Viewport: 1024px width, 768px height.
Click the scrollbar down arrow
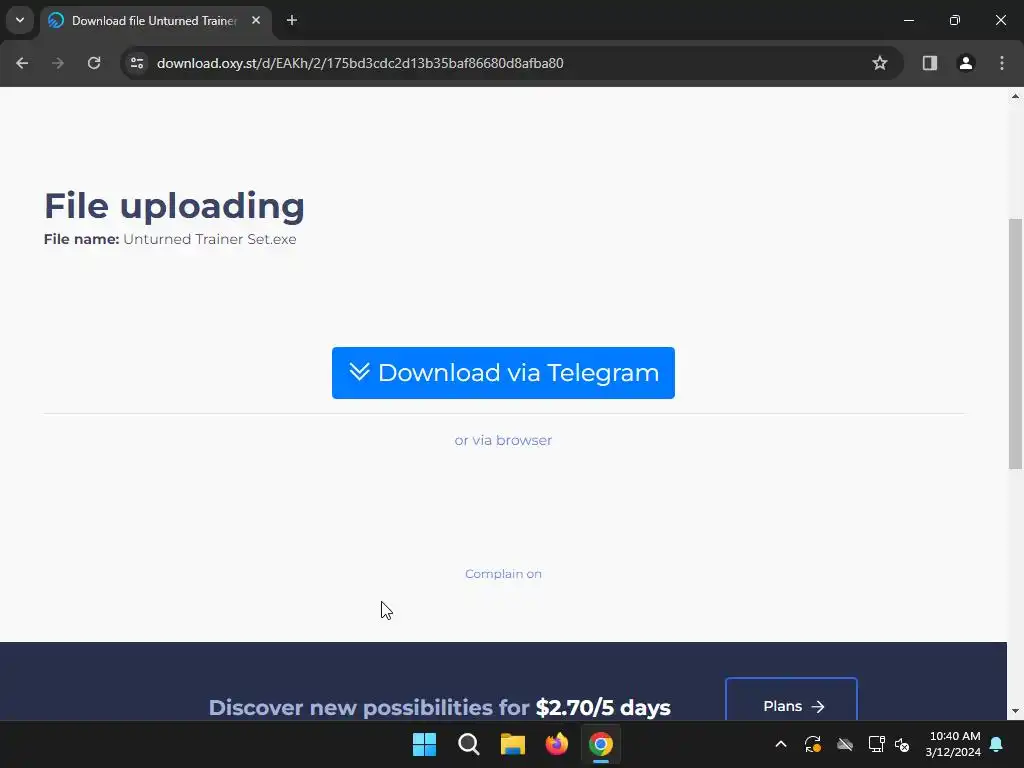click(1015, 711)
